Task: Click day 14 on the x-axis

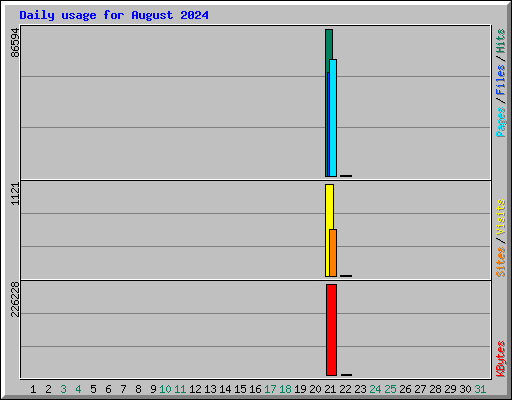Action: pos(225,389)
